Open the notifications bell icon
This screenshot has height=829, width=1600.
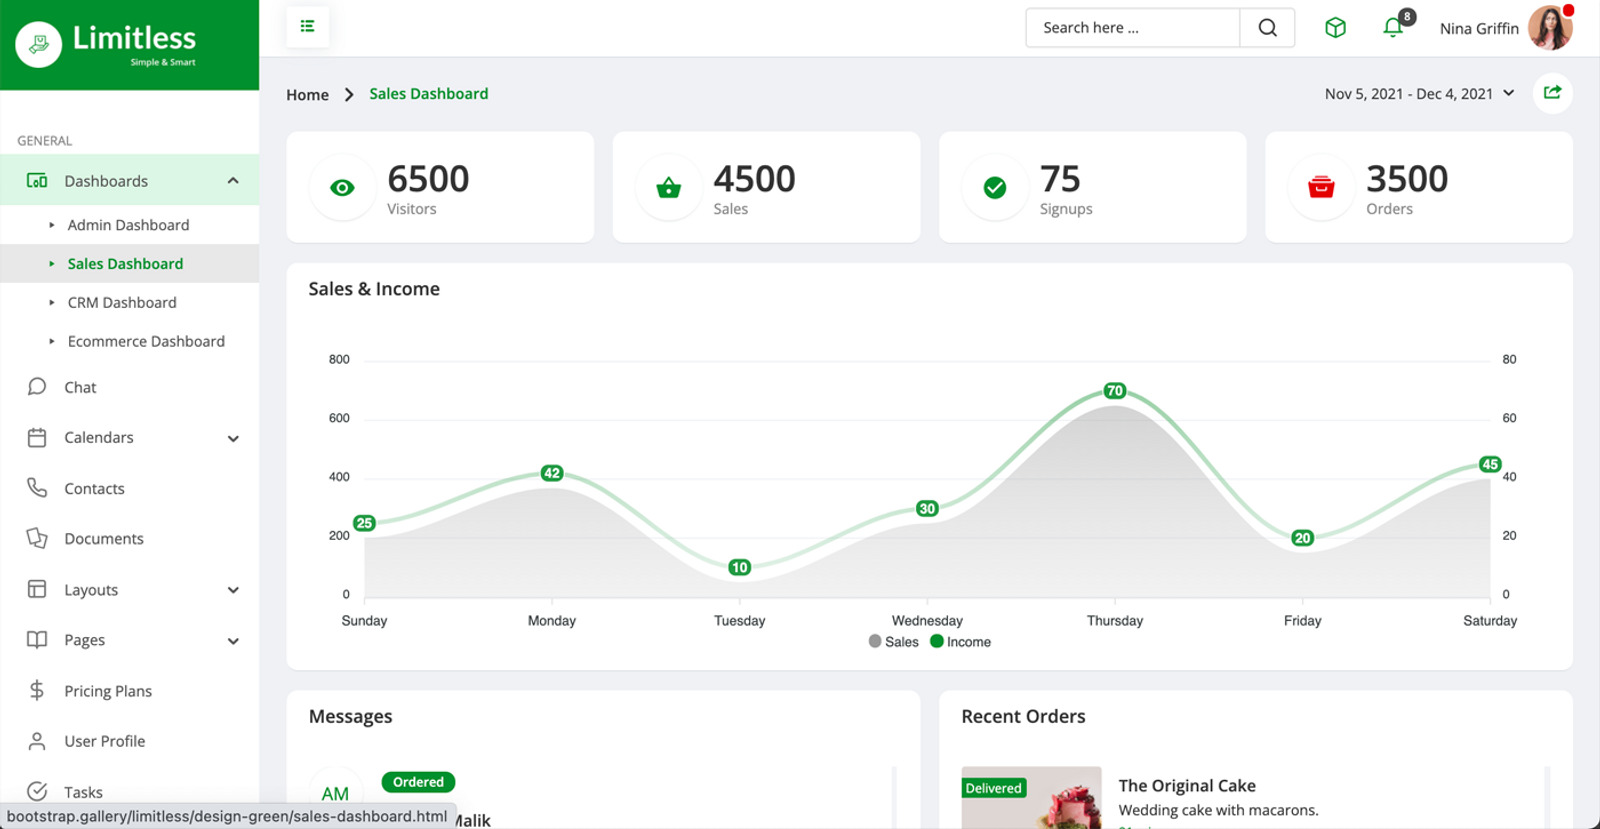(x=1393, y=28)
